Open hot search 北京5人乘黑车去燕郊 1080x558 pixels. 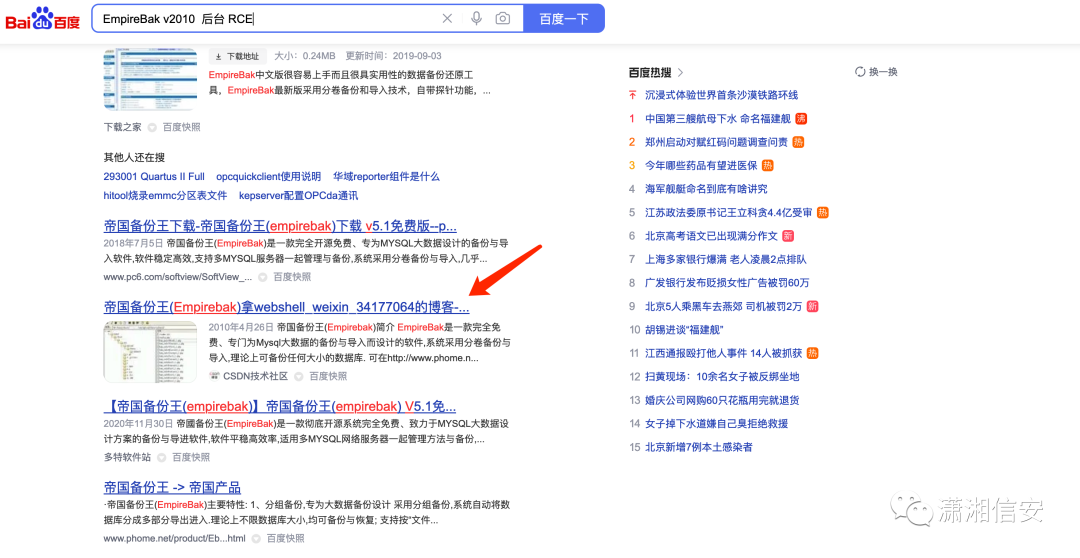(724, 306)
